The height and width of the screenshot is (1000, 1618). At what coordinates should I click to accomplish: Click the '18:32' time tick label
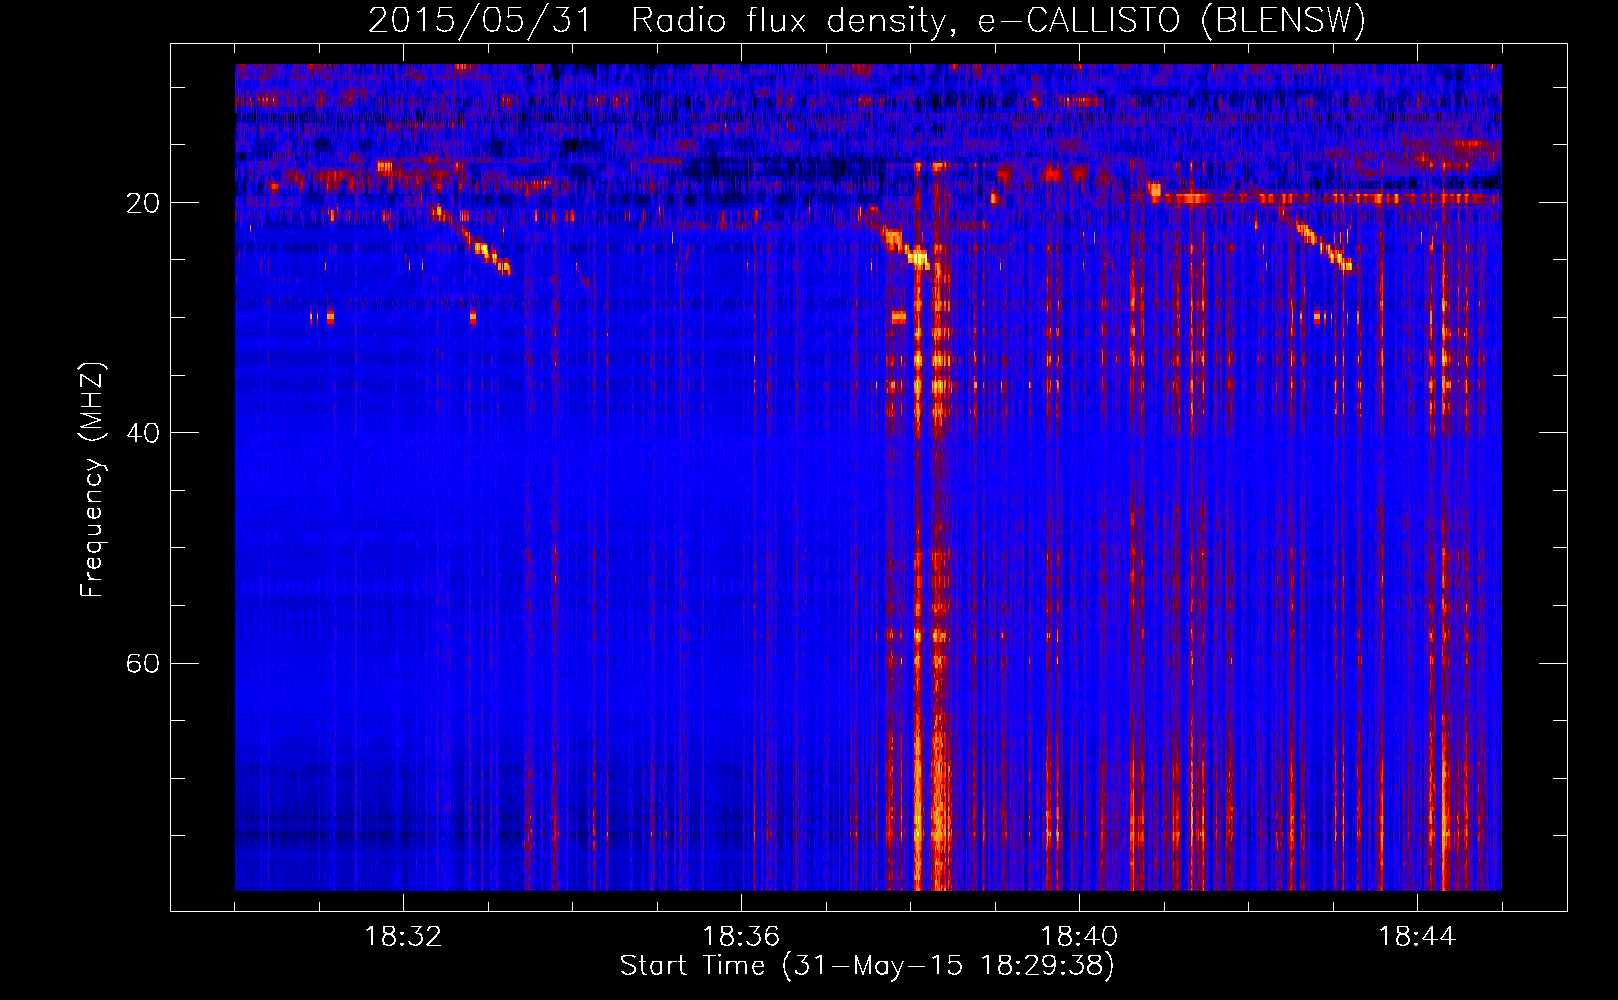click(x=403, y=937)
